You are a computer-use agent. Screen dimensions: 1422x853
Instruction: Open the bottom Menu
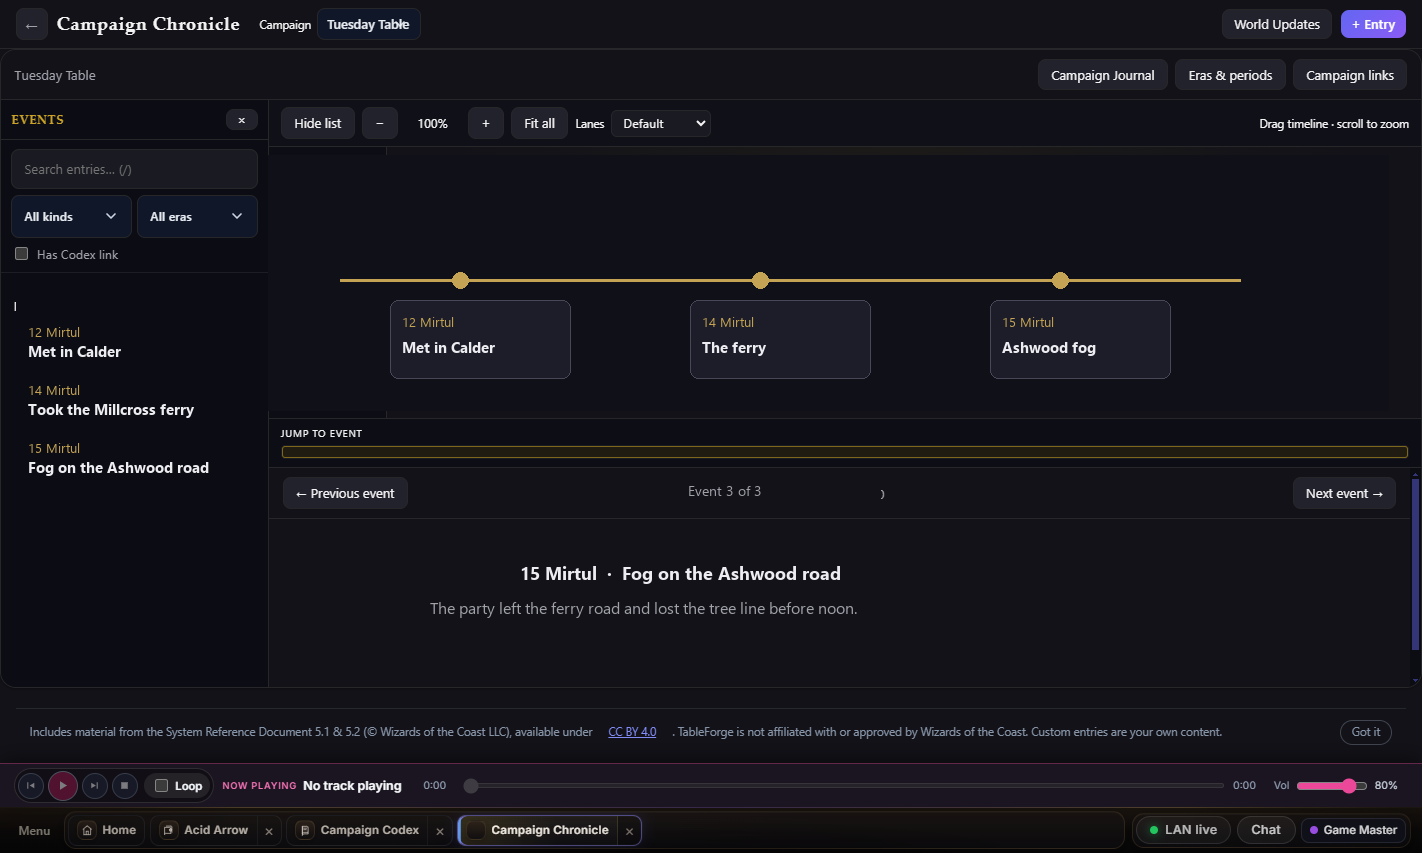click(34, 831)
